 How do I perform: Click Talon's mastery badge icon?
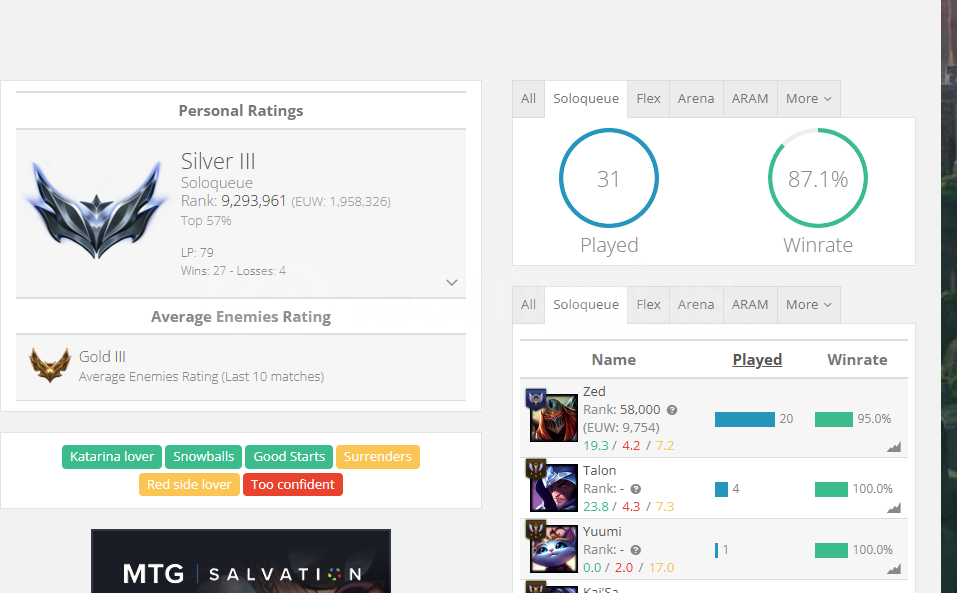point(536,469)
